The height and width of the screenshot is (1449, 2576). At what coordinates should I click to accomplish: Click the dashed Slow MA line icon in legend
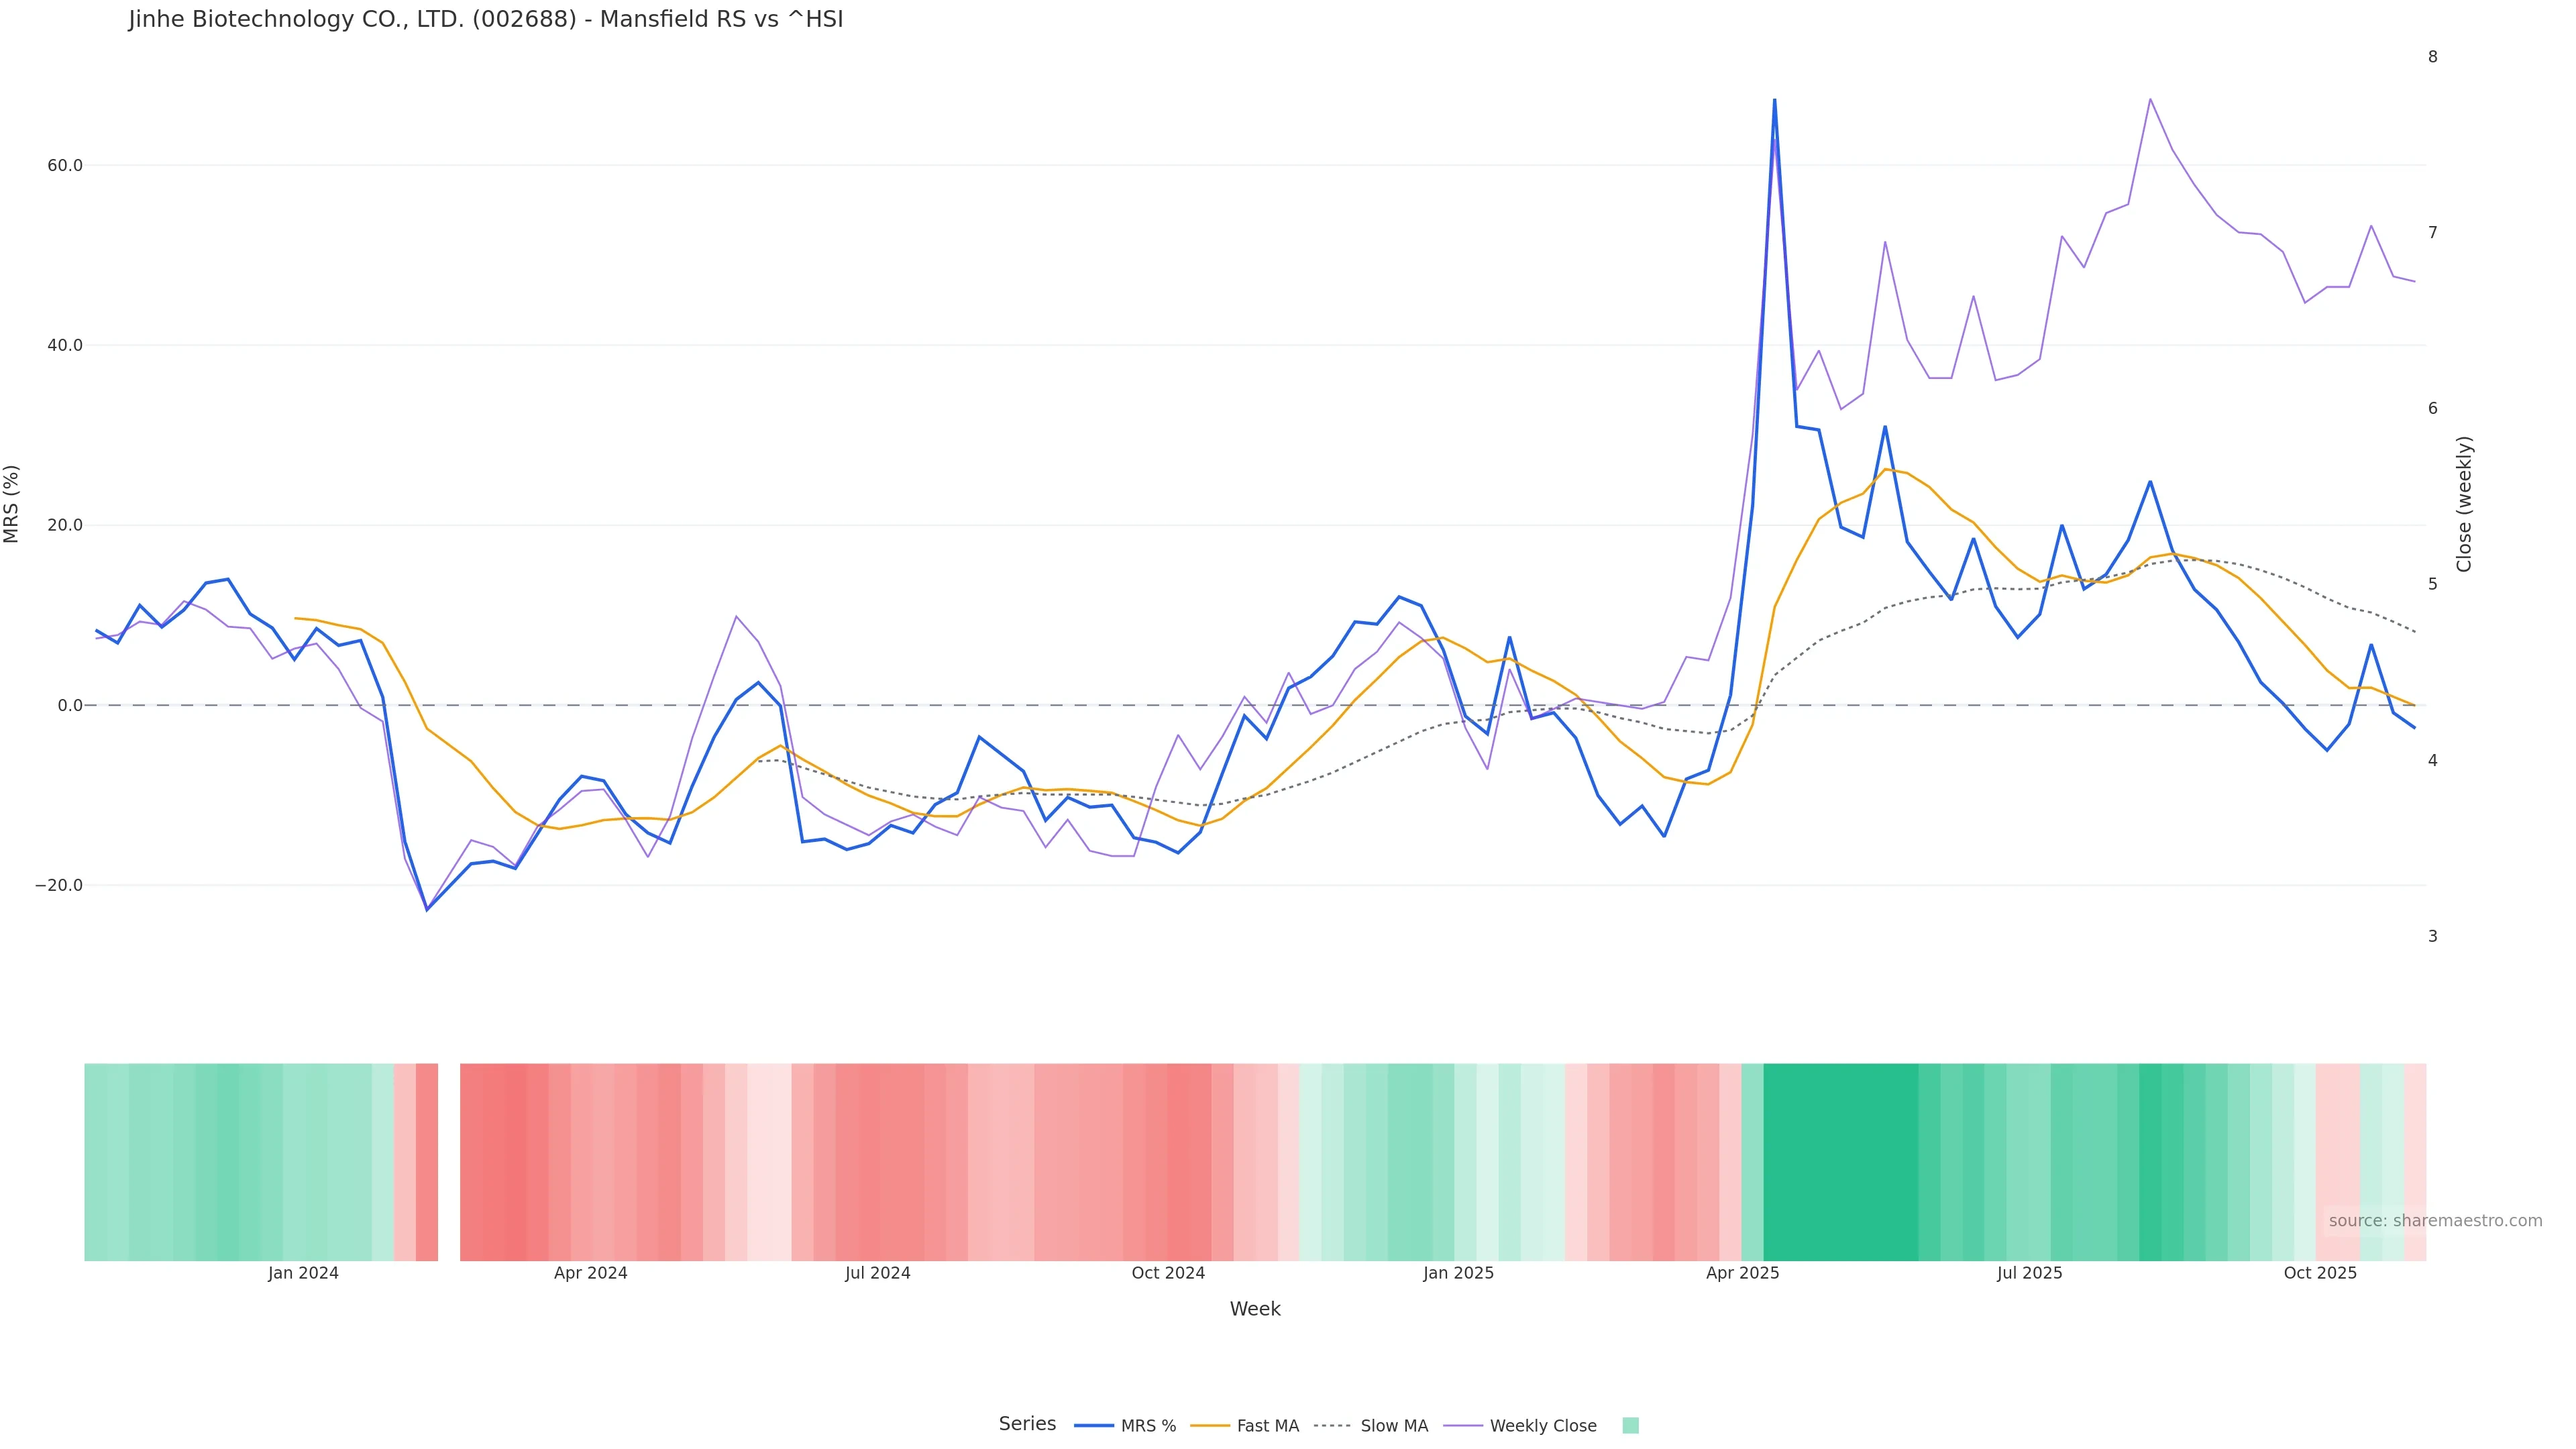click(1332, 1426)
